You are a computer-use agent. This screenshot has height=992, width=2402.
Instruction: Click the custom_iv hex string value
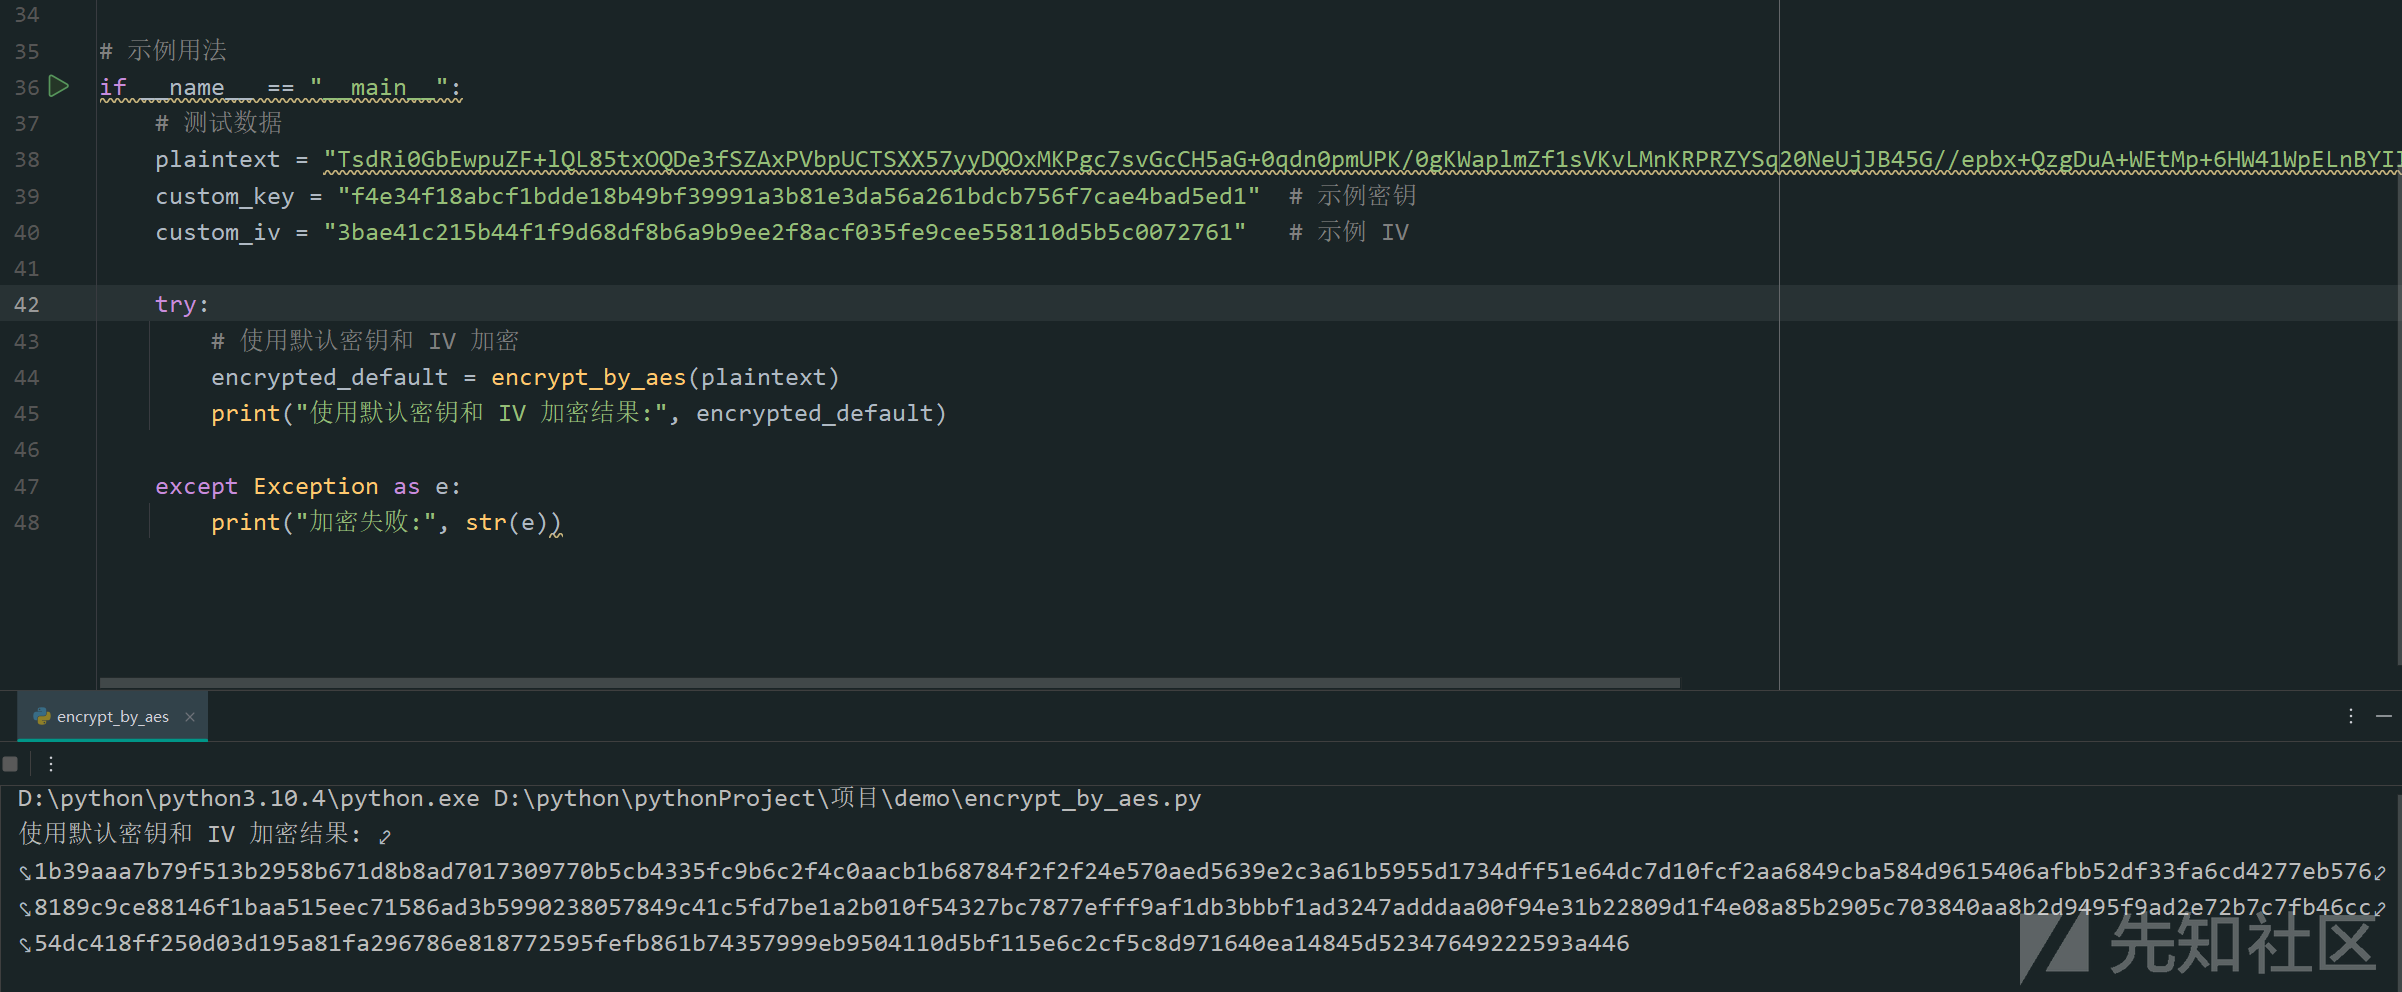point(784,233)
